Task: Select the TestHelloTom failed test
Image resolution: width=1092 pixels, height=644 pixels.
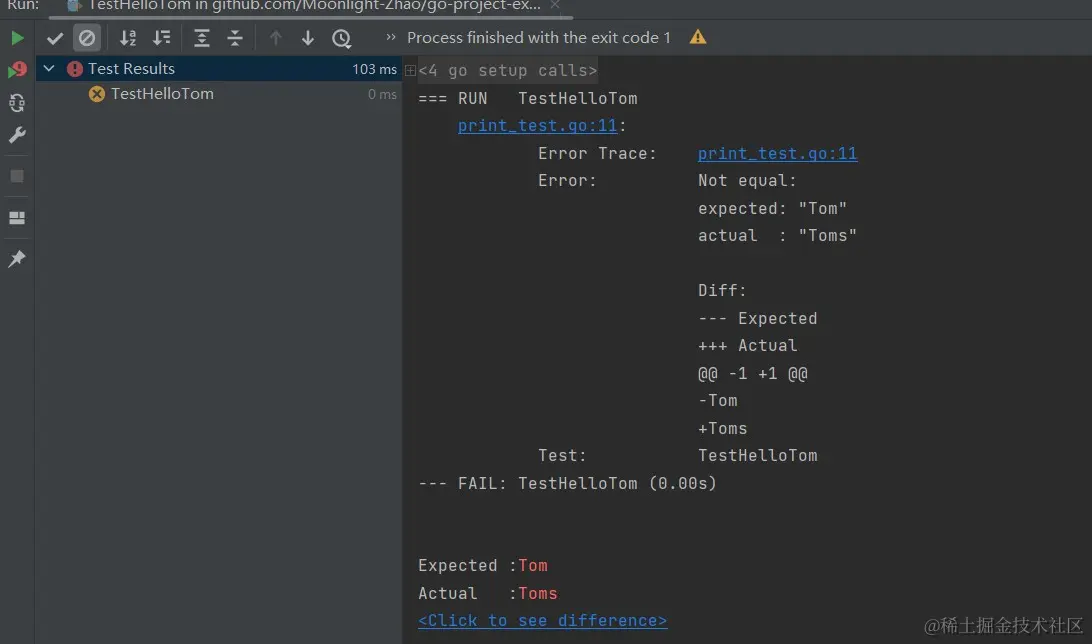Action: click(219, 93)
